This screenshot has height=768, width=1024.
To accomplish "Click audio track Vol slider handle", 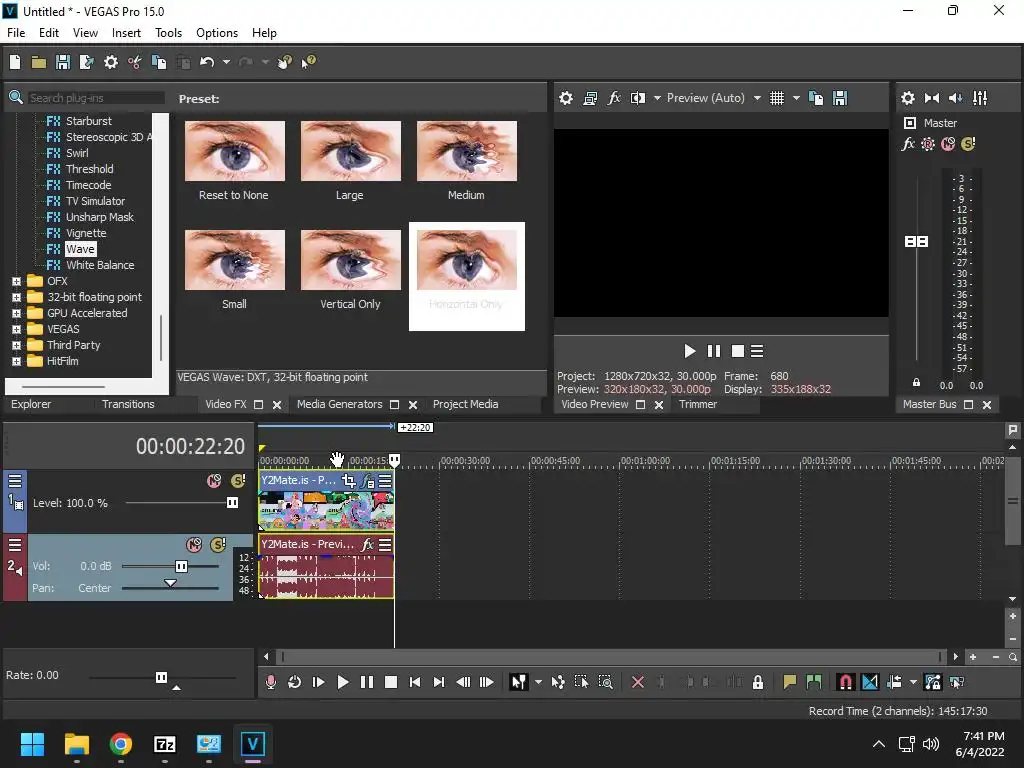I will [181, 566].
